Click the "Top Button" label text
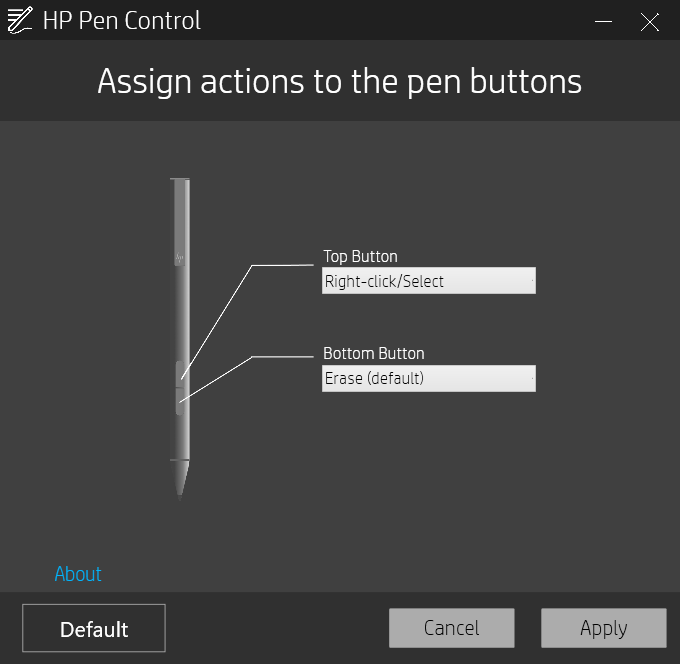The height and width of the screenshot is (664, 680). (360, 257)
